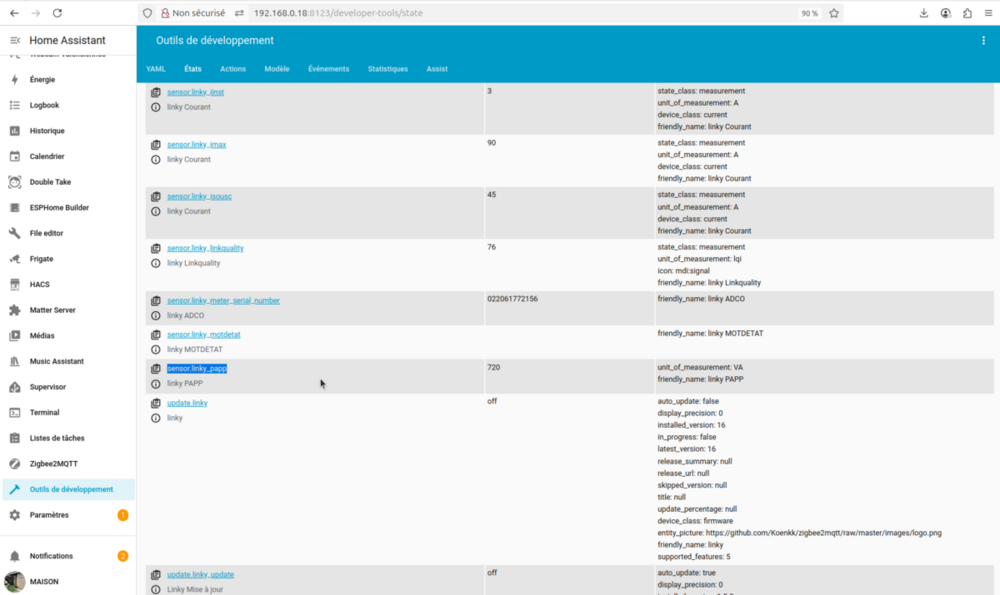This screenshot has height=595, width=1000.
Task: Click the sensor.linky_motdetat link
Action: [x=203, y=335]
